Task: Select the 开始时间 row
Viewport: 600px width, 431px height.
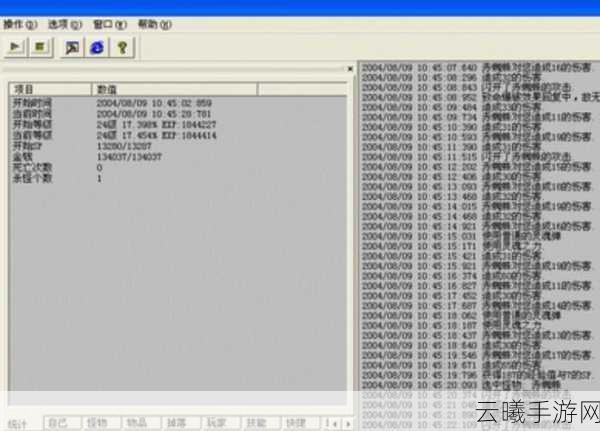Action: tap(178, 103)
